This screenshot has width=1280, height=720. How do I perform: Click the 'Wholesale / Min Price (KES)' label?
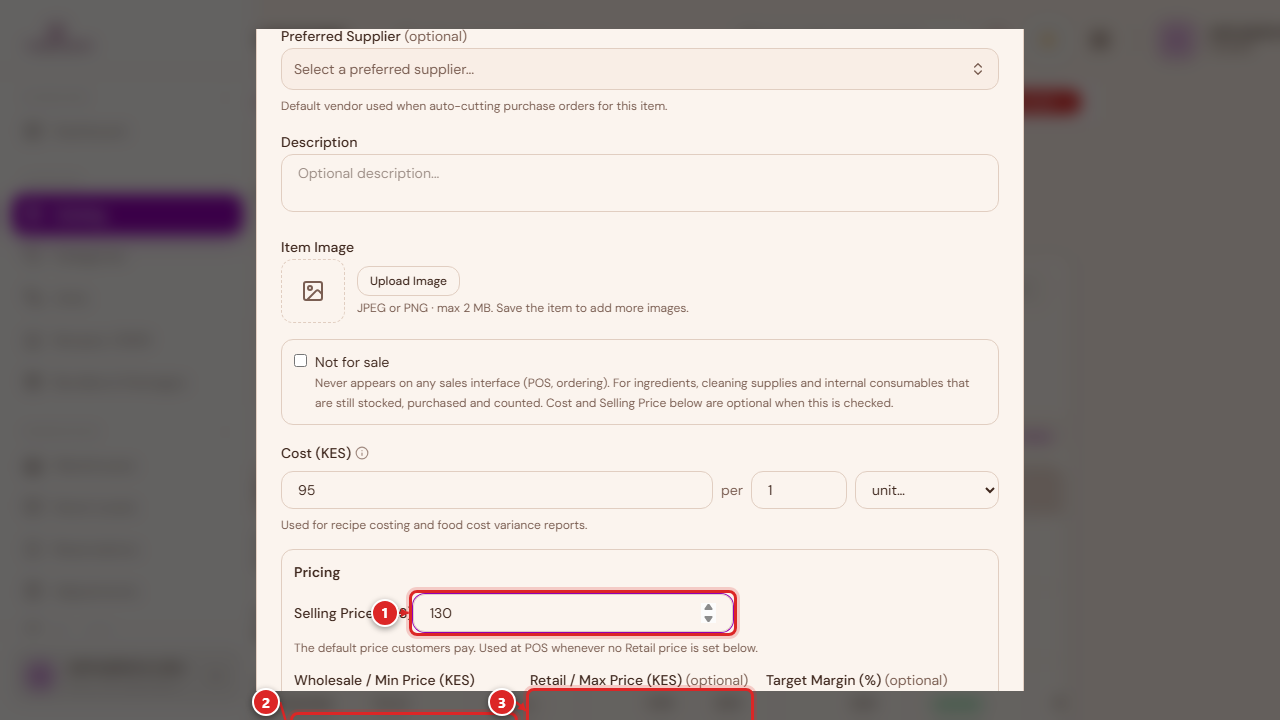click(x=384, y=680)
